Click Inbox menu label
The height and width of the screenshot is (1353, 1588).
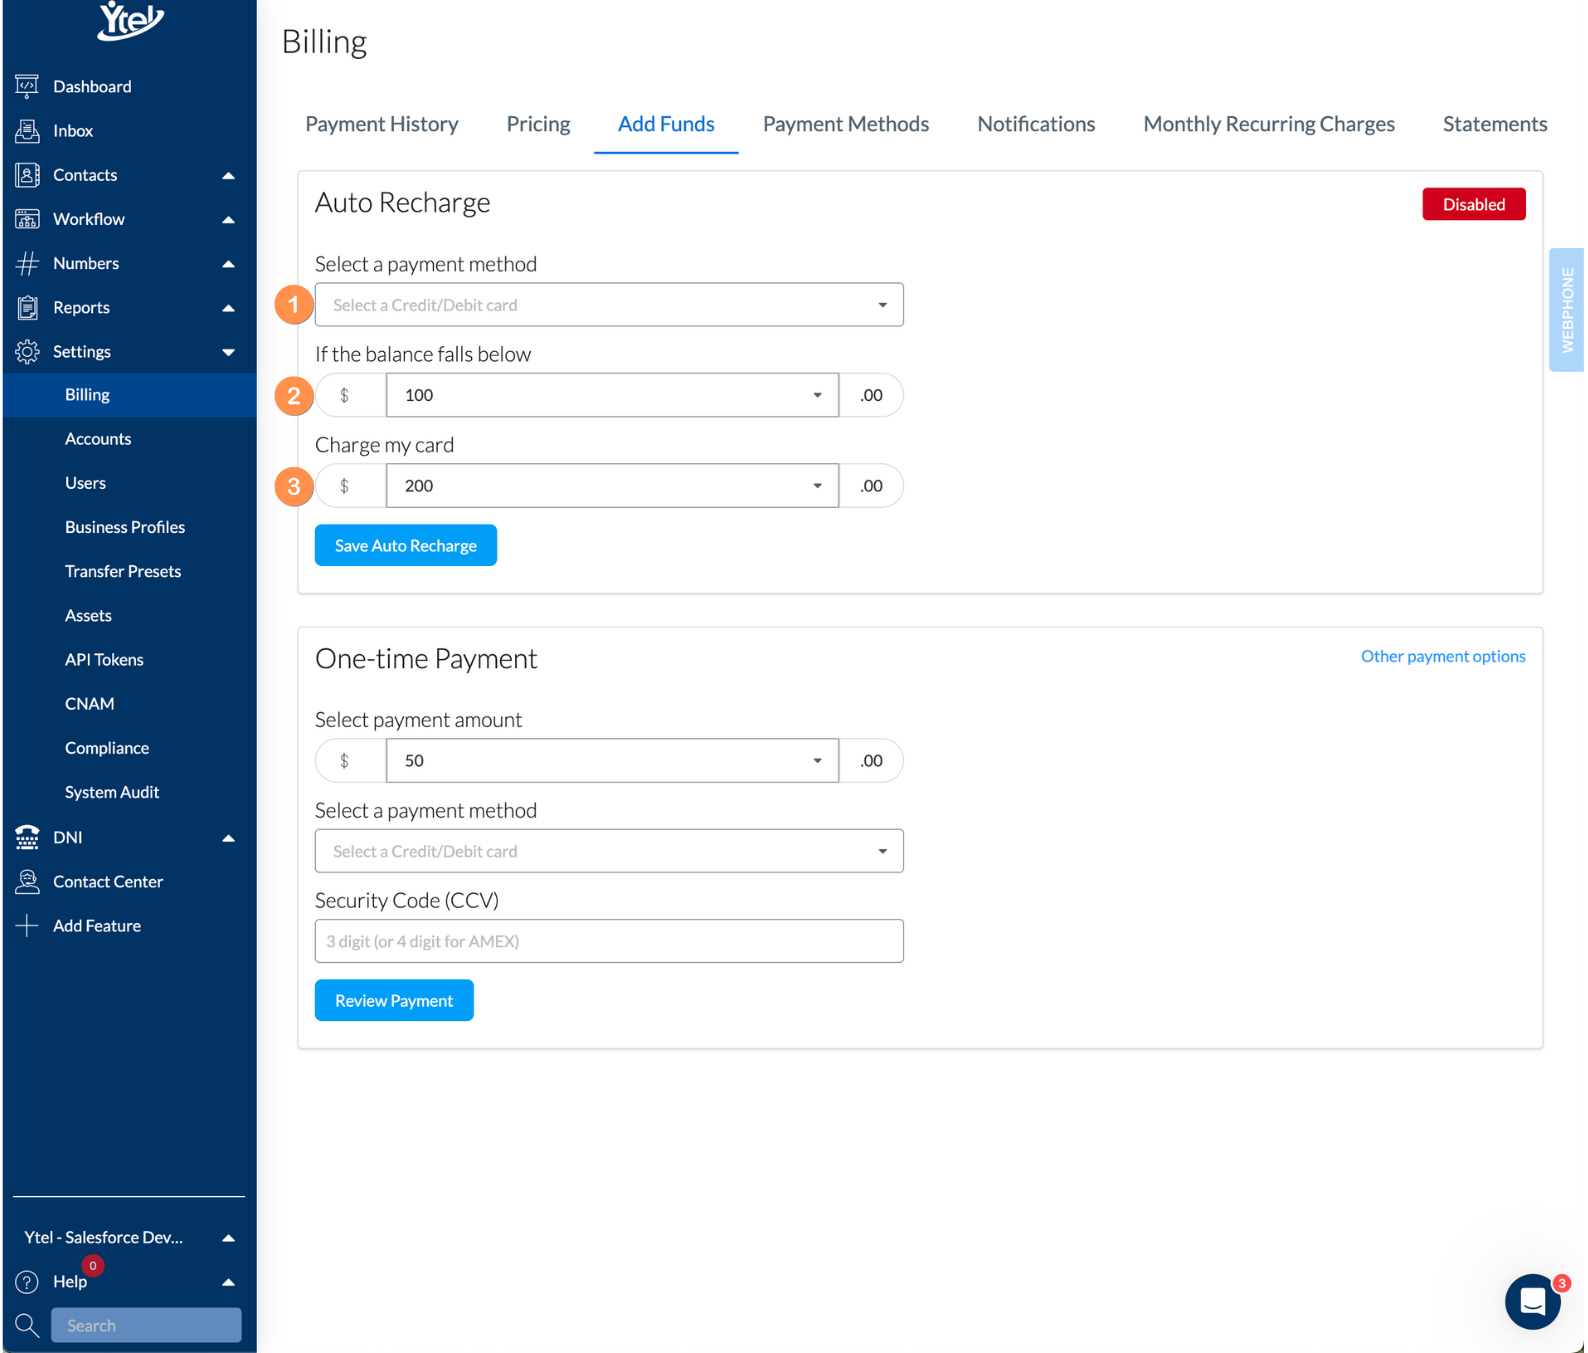(x=73, y=131)
